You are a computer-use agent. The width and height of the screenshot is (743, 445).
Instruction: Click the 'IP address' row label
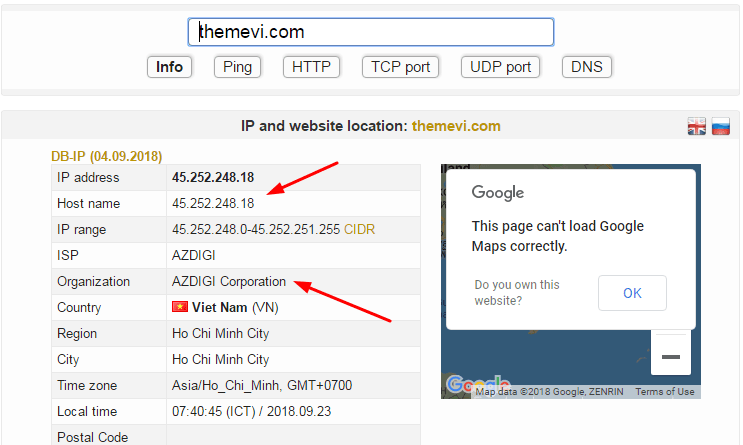click(x=88, y=177)
